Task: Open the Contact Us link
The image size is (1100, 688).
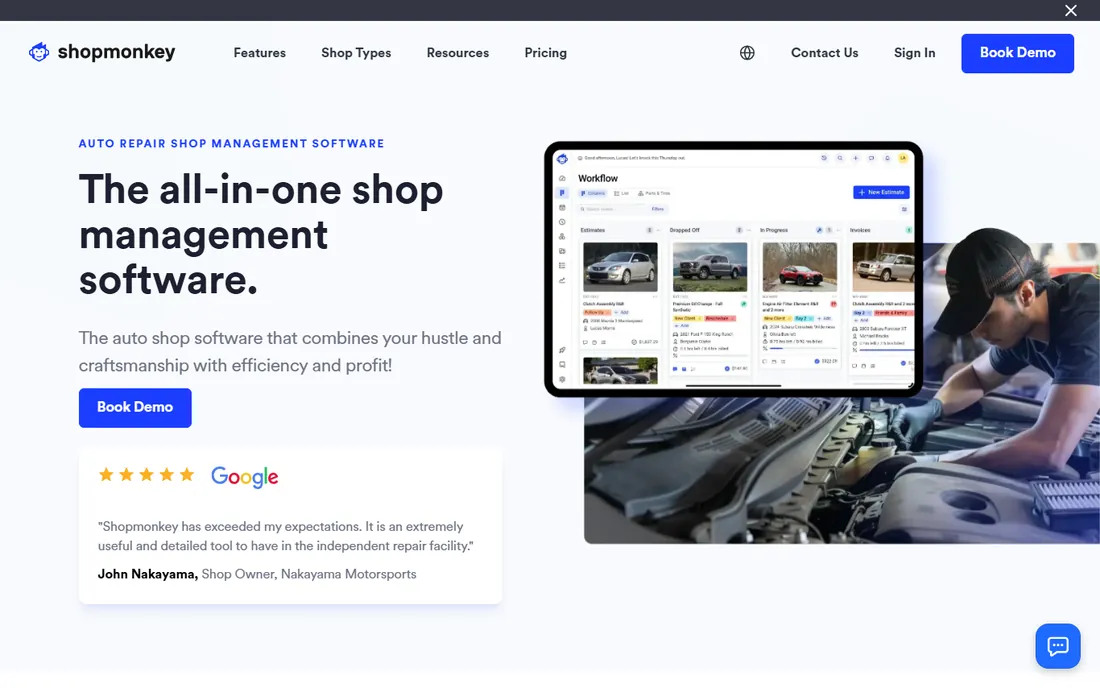Action: pyautogui.click(x=824, y=53)
